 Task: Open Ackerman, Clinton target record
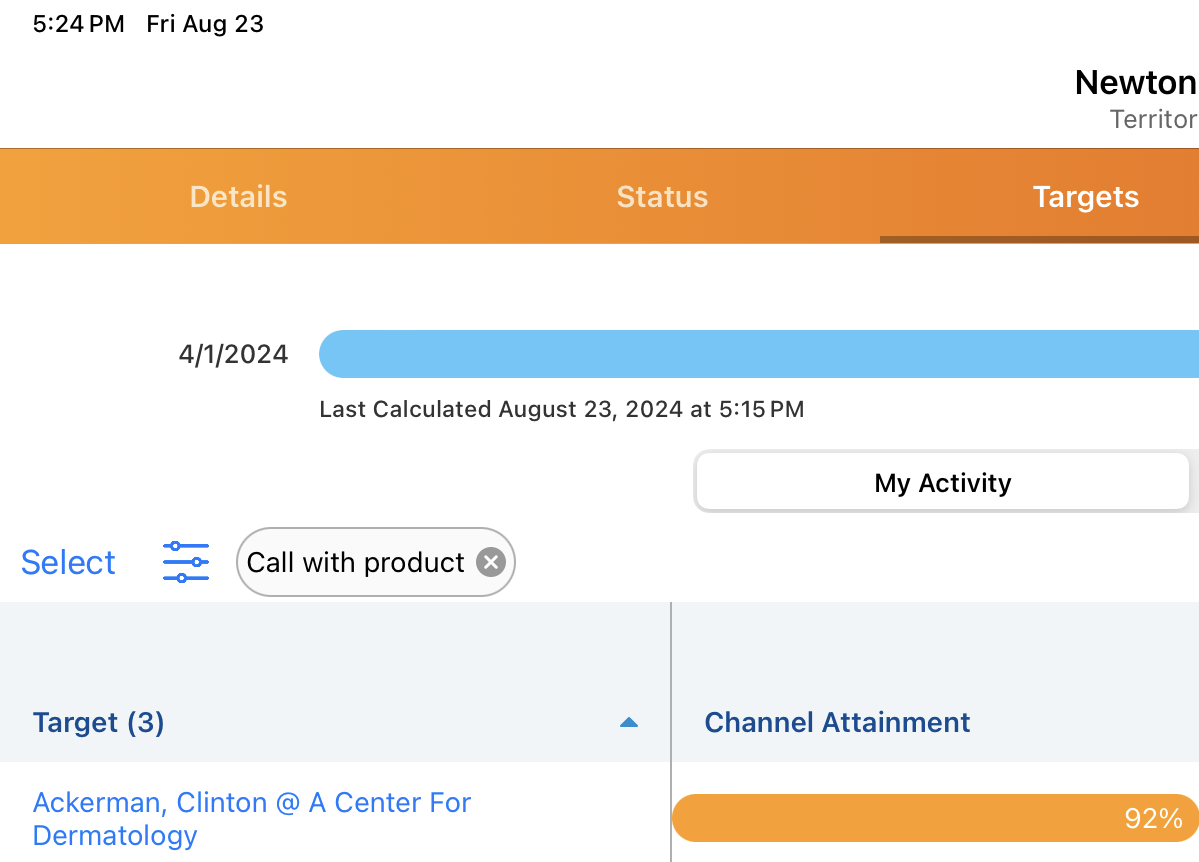click(251, 818)
